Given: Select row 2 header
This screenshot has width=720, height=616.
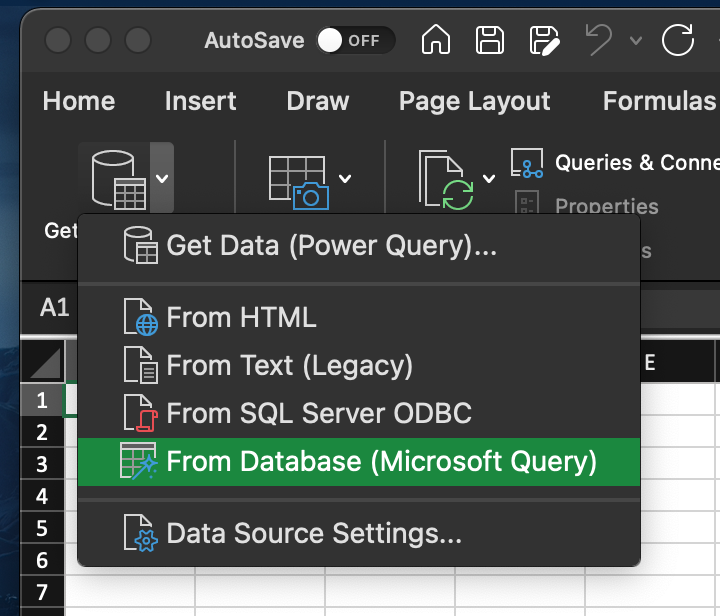Looking at the screenshot, I should click(x=42, y=432).
